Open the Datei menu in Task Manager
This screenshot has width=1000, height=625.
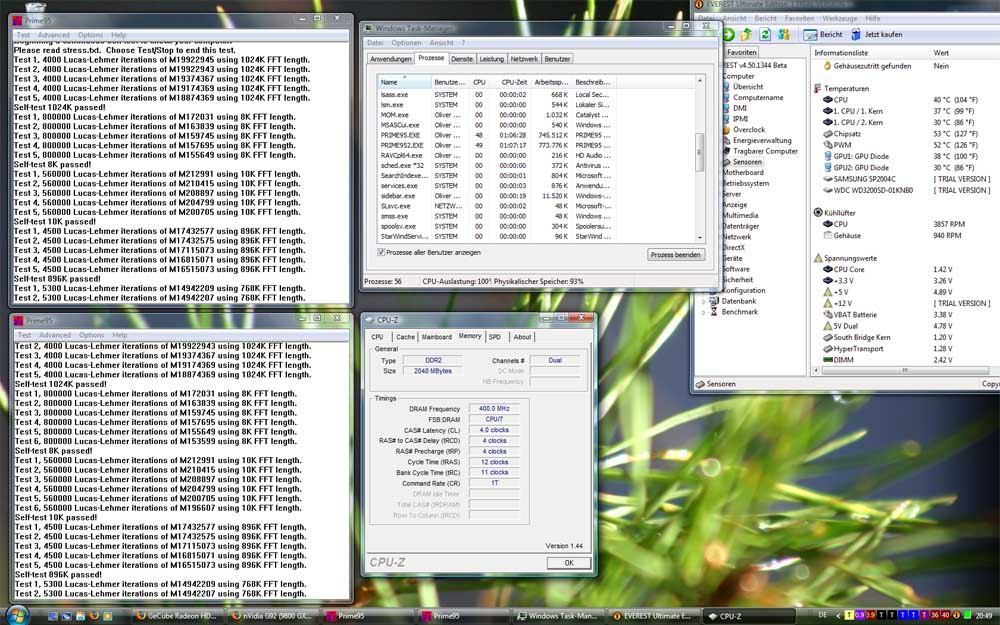(375, 43)
